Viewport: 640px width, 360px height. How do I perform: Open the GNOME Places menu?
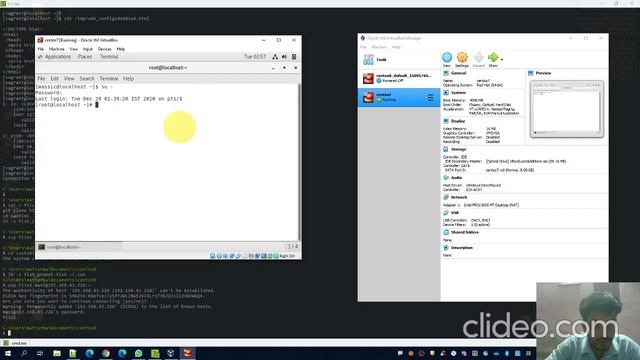tap(85, 57)
